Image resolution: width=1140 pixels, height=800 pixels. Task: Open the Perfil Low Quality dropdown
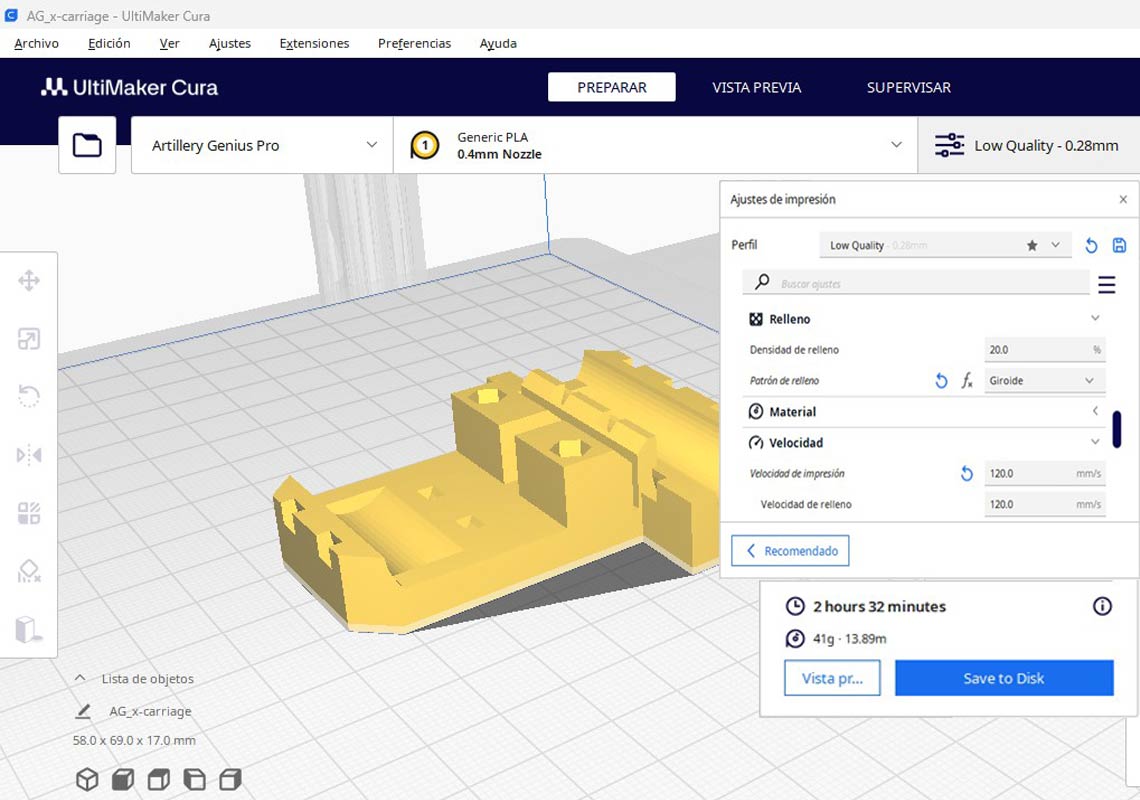pyautogui.click(x=945, y=246)
